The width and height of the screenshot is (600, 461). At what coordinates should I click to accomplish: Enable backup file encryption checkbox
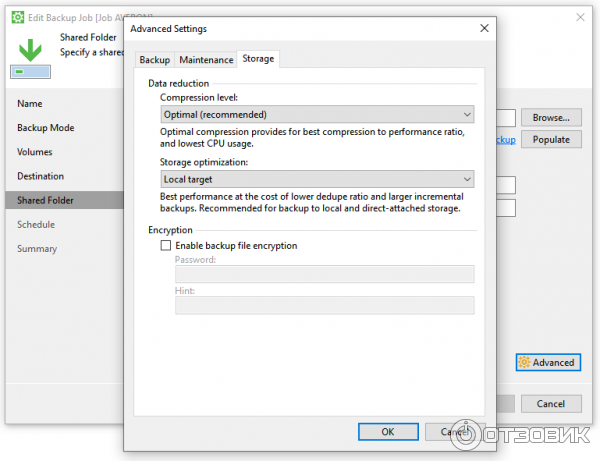(x=166, y=245)
